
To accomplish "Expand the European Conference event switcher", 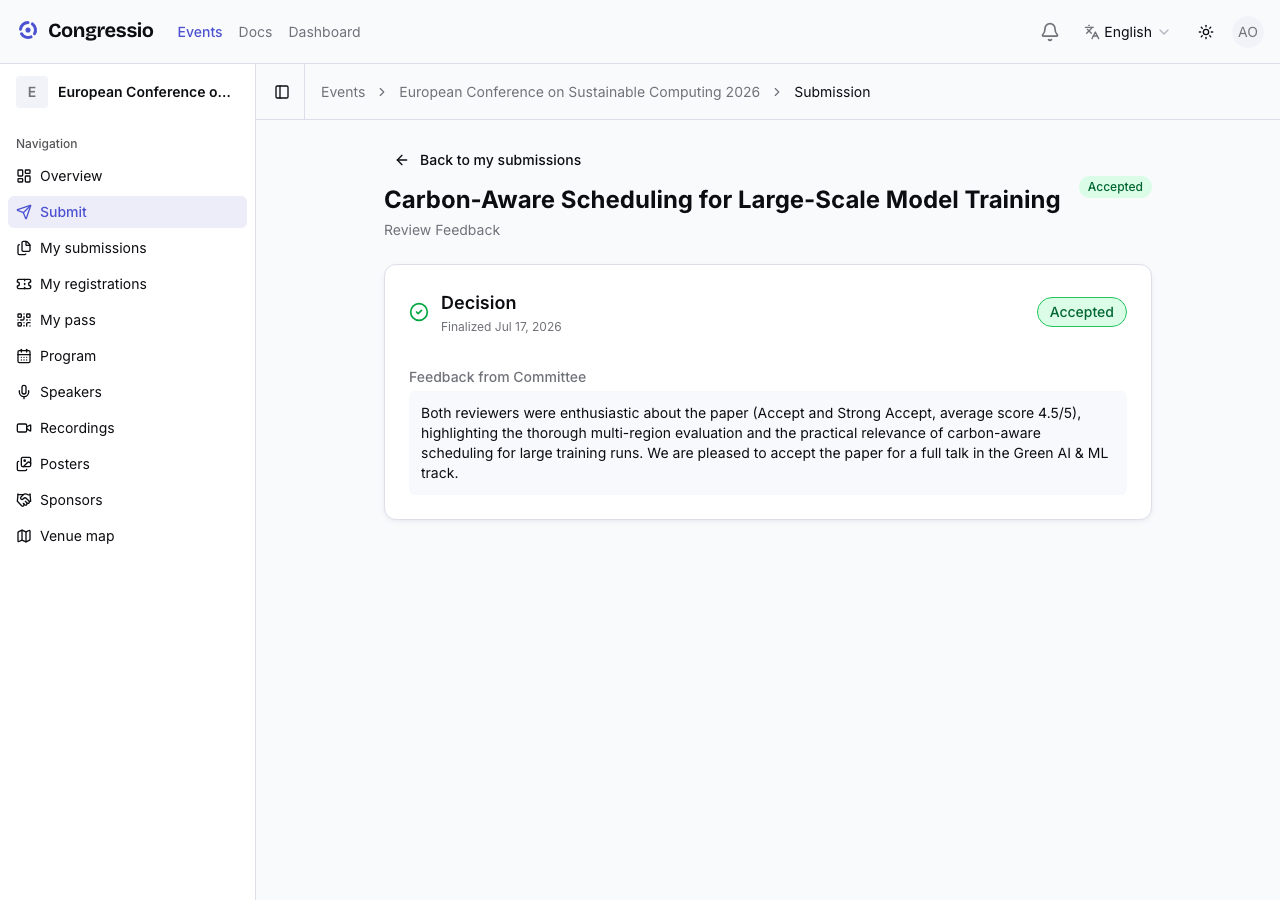I will pyautogui.click(x=128, y=92).
